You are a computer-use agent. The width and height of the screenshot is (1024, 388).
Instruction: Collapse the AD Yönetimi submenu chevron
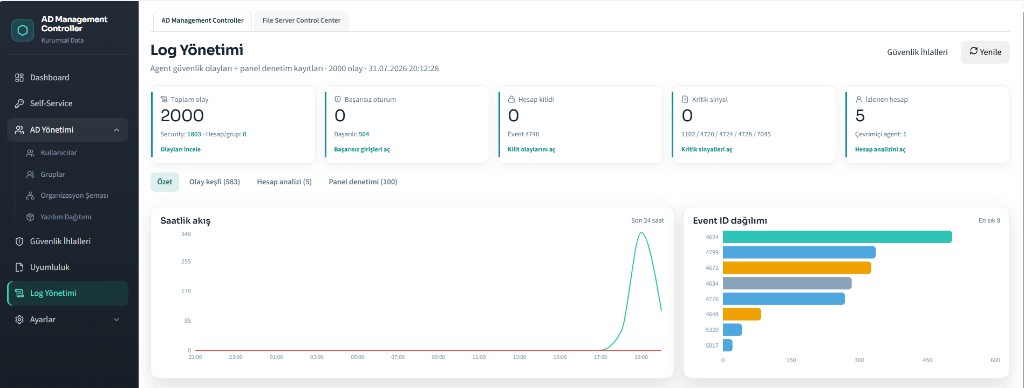point(116,130)
